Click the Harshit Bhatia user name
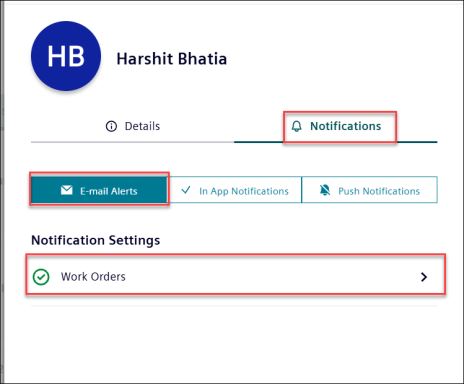Screen dimensions: 464x384 tap(172, 59)
